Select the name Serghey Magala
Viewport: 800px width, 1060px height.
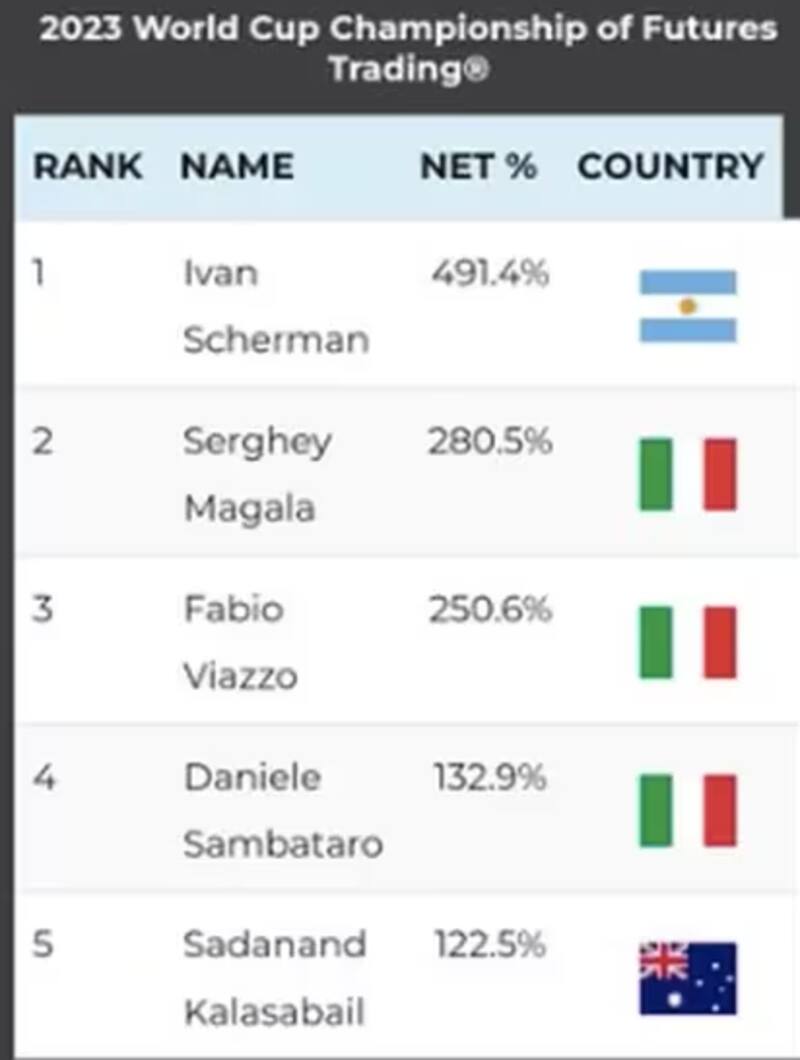tap(257, 474)
